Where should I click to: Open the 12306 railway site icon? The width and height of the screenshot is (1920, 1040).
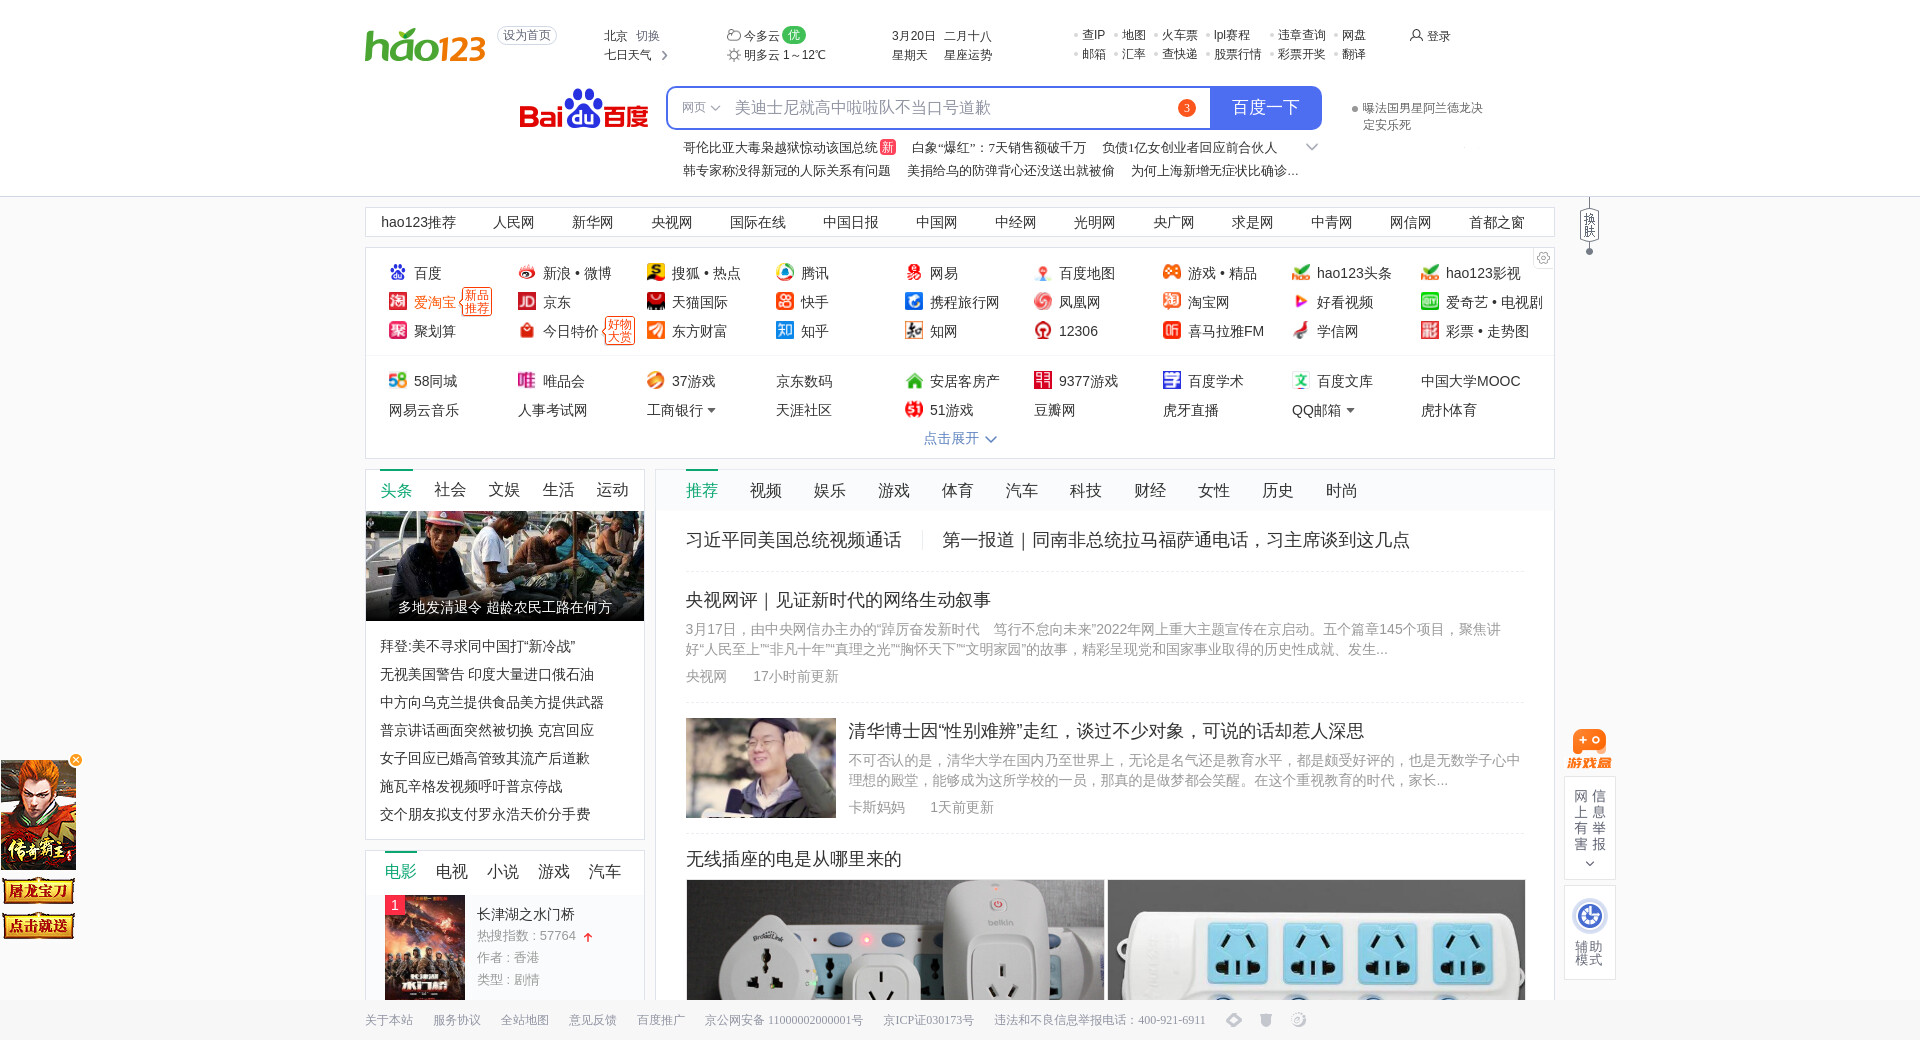(x=1043, y=331)
